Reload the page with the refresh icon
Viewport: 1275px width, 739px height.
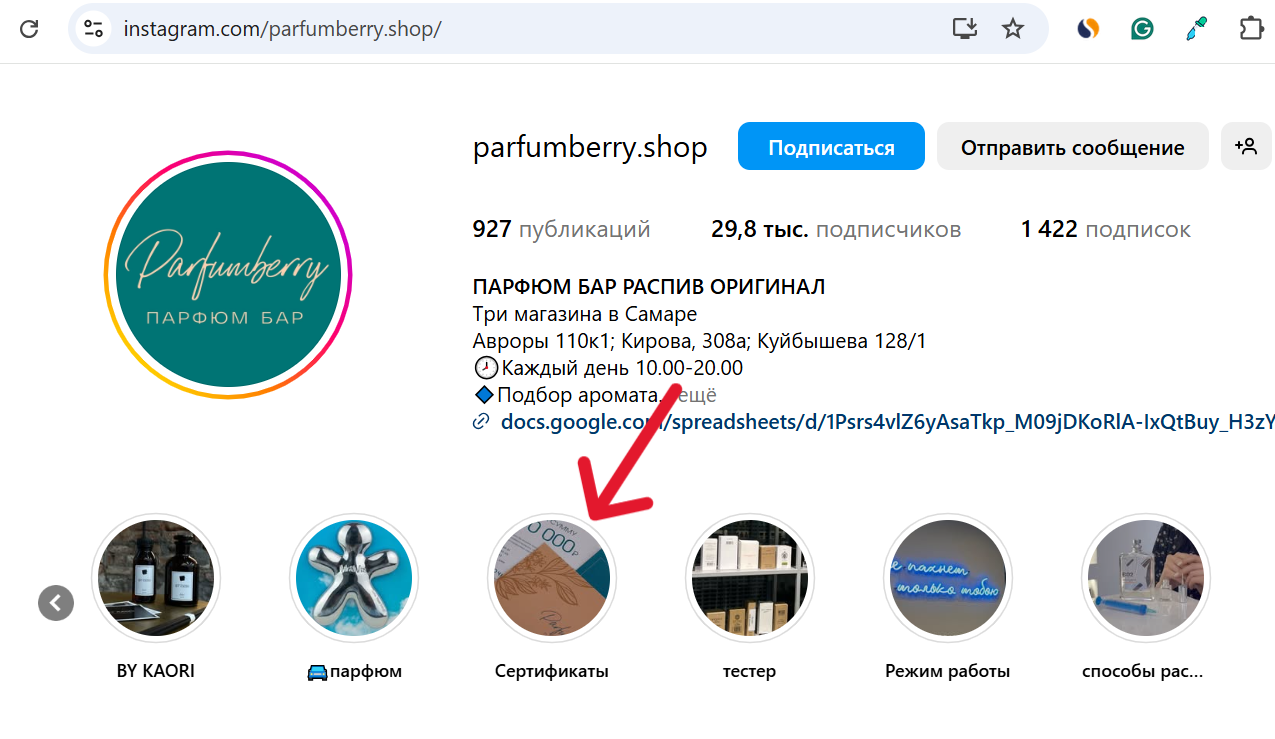pos(29,28)
